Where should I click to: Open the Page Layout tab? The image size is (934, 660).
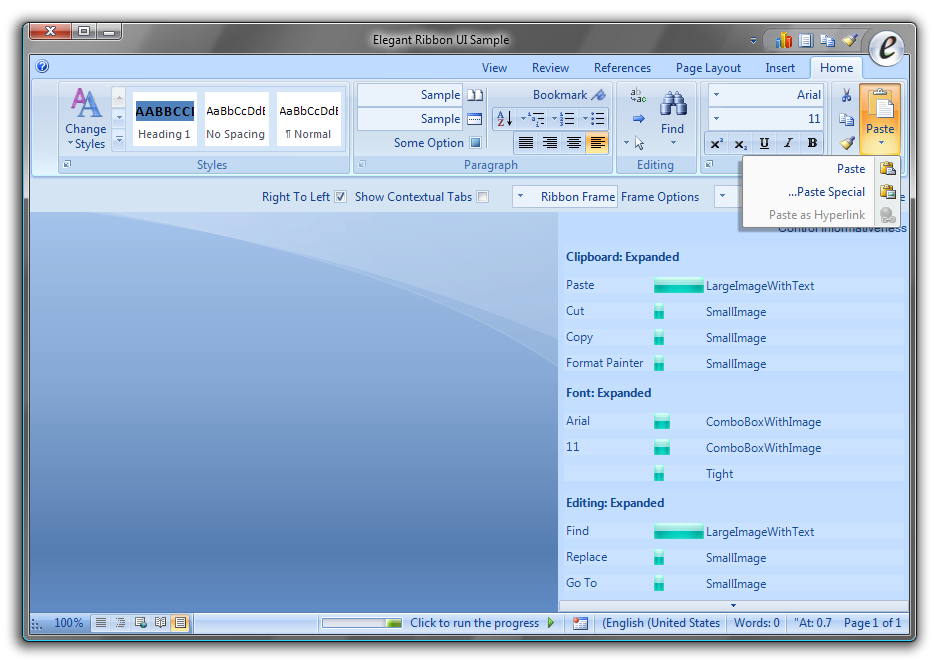(x=708, y=68)
